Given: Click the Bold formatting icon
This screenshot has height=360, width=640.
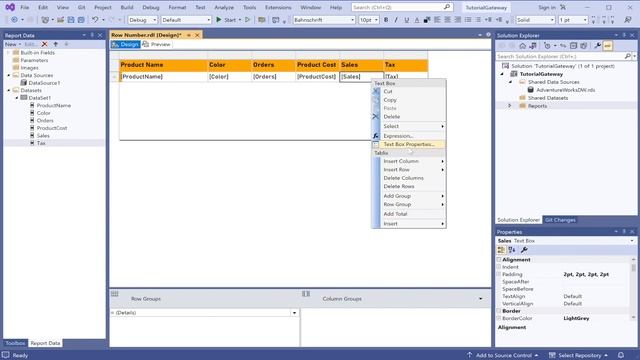Looking at the screenshot, I should (x=386, y=20).
